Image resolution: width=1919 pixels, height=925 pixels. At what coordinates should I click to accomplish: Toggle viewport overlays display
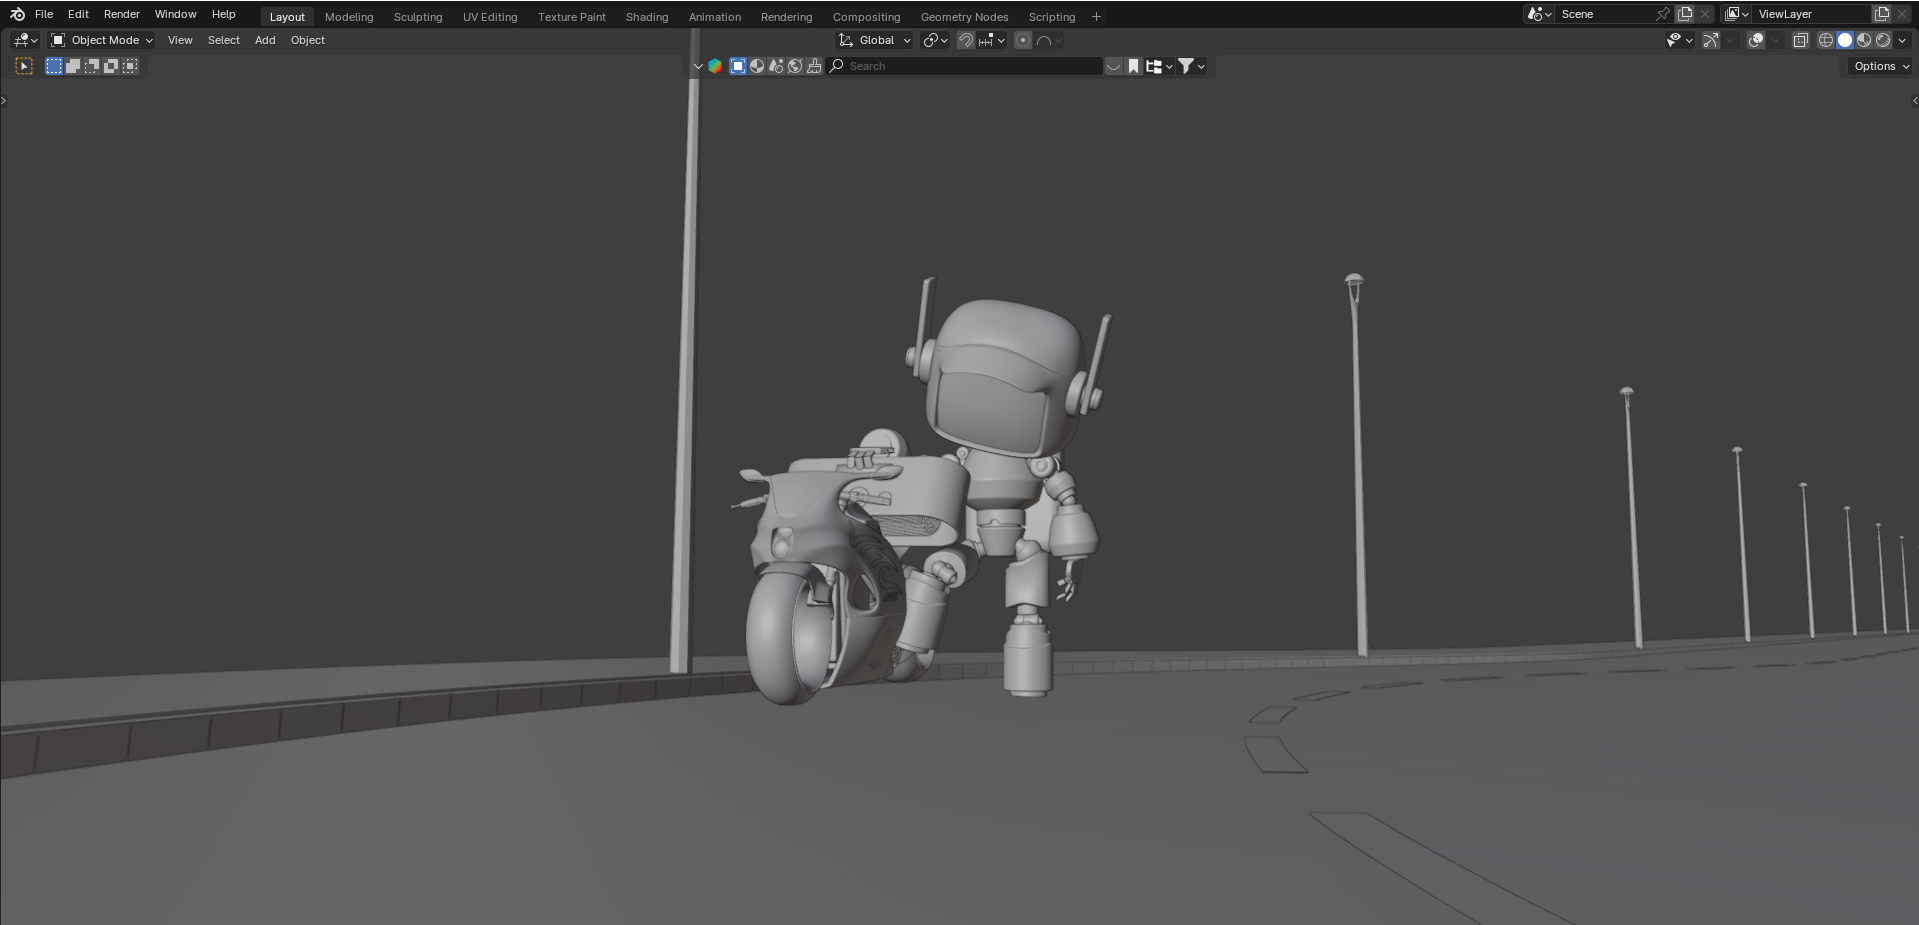pos(1755,40)
